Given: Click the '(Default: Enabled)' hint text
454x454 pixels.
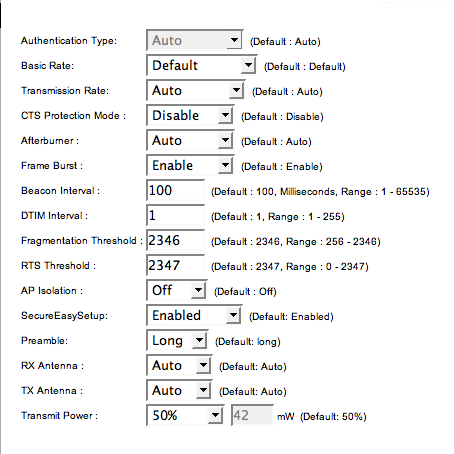Looking at the screenshot, I should 291,317.
